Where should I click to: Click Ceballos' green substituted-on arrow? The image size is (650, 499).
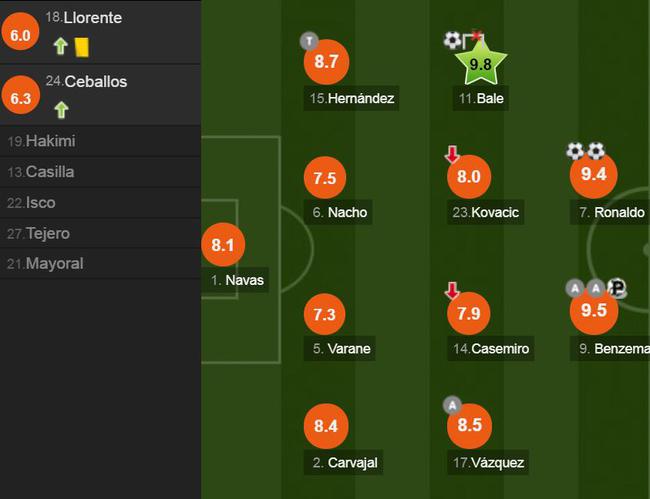[x=61, y=110]
